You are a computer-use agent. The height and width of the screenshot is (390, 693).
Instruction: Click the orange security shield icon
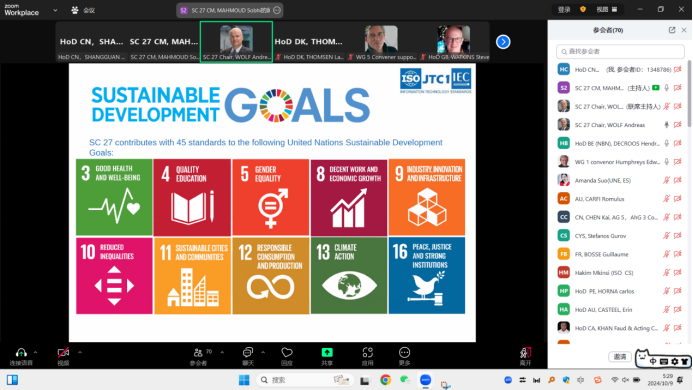[x=583, y=9]
